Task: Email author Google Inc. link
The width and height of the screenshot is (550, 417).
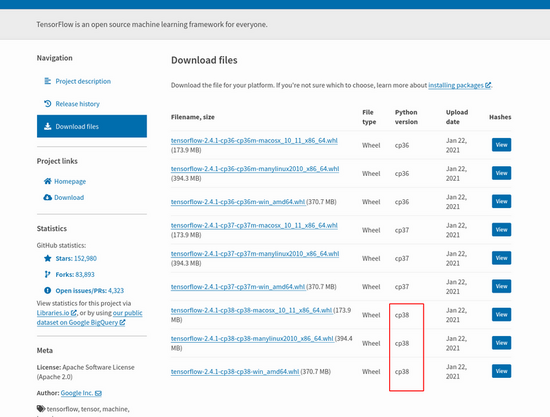Action: pyautogui.click(x=81, y=393)
